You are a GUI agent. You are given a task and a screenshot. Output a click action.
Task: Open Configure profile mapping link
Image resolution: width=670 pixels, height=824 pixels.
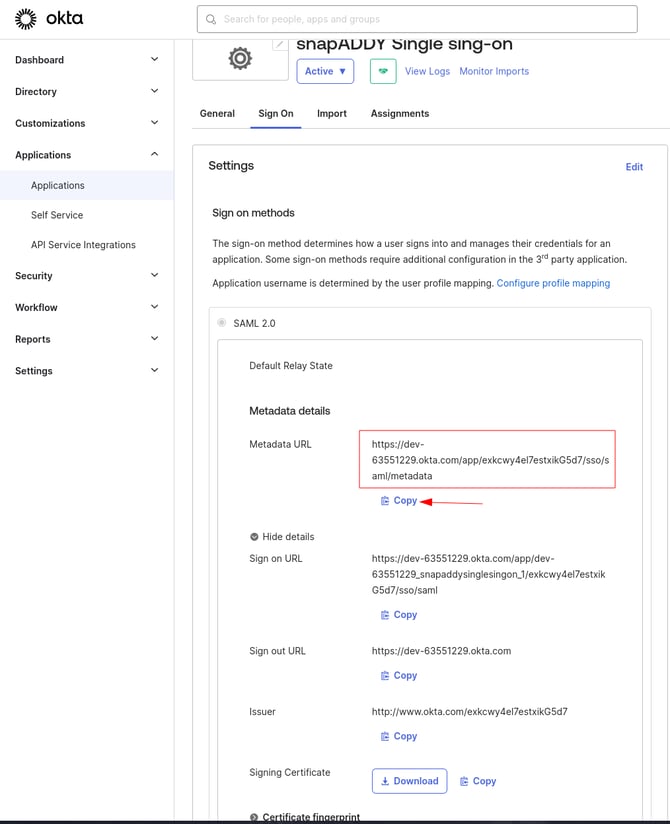click(x=553, y=283)
